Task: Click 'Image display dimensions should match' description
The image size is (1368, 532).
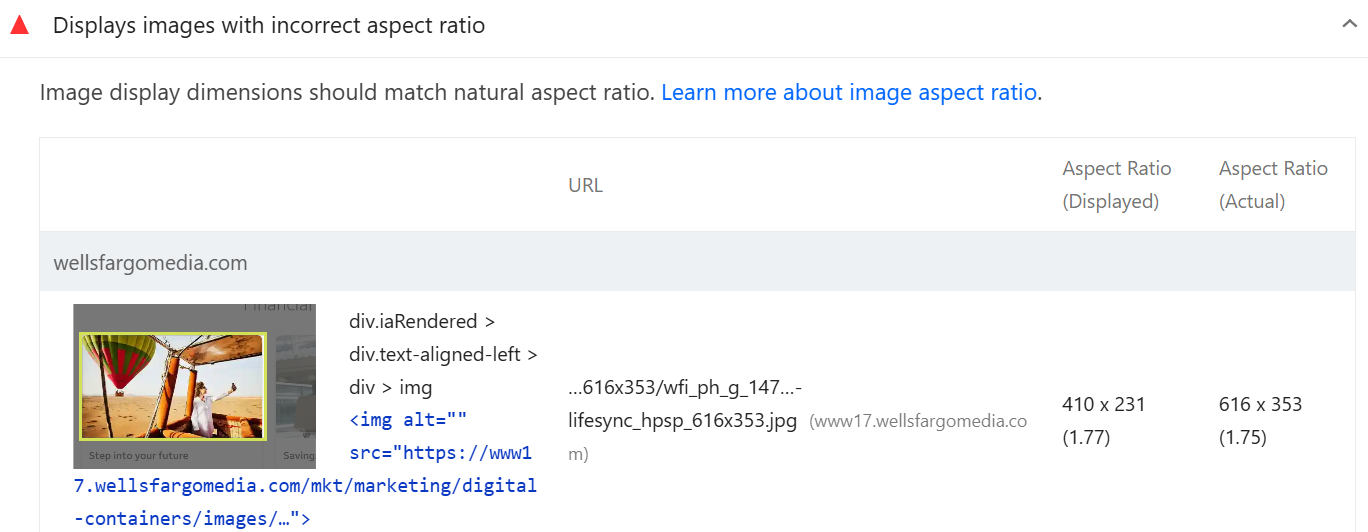Action: pos(347,93)
